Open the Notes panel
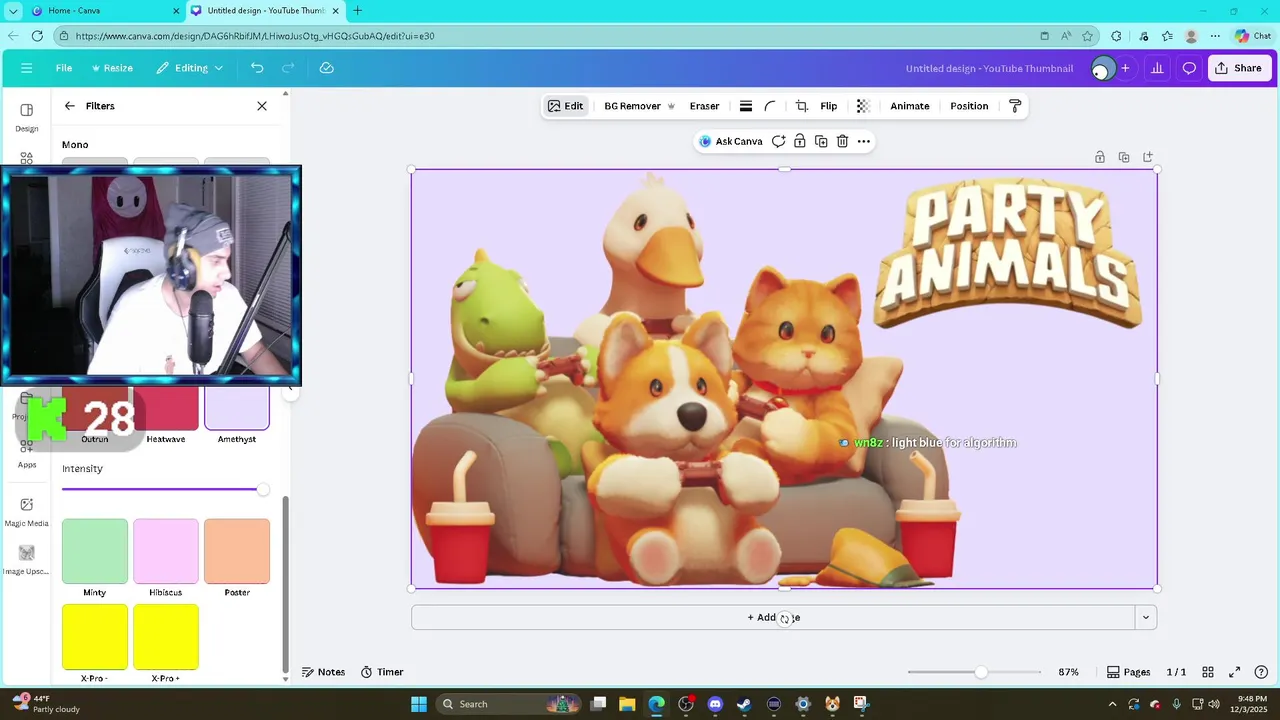1280x720 pixels. pos(323,672)
